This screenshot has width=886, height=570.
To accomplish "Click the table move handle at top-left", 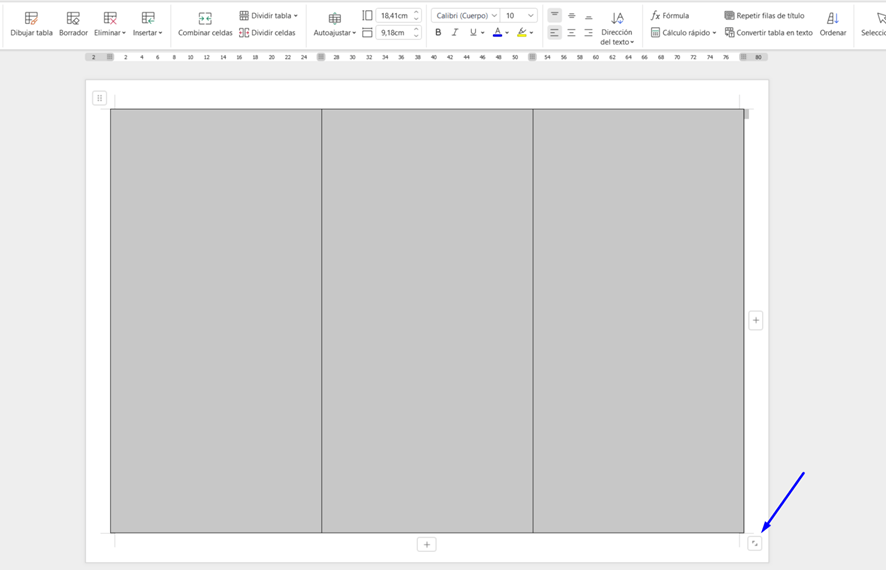I will (x=99, y=98).
